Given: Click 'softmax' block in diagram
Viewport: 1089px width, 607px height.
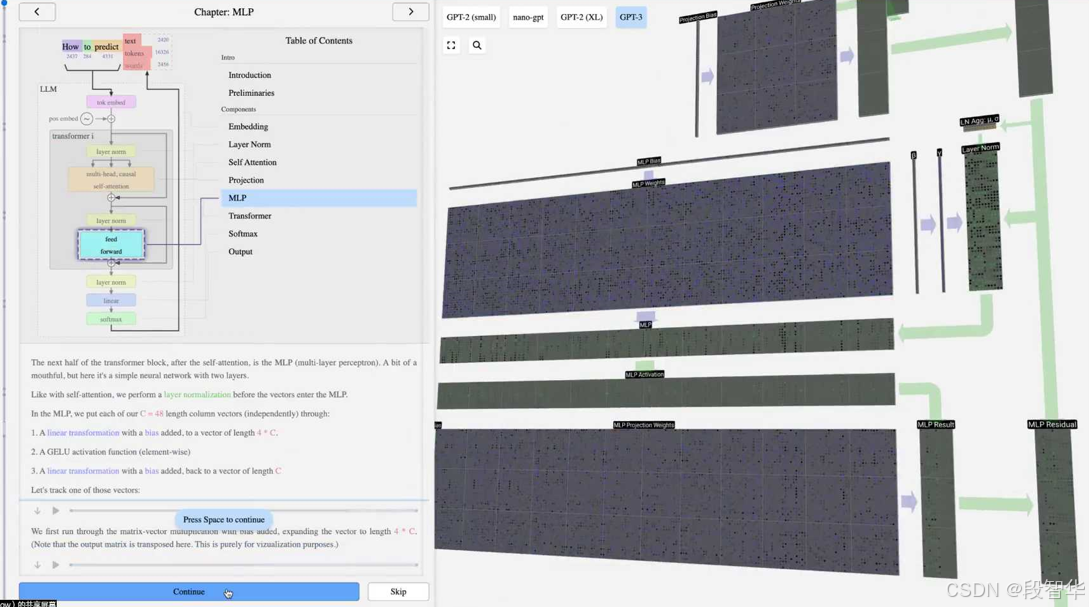Looking at the screenshot, I should (111, 319).
